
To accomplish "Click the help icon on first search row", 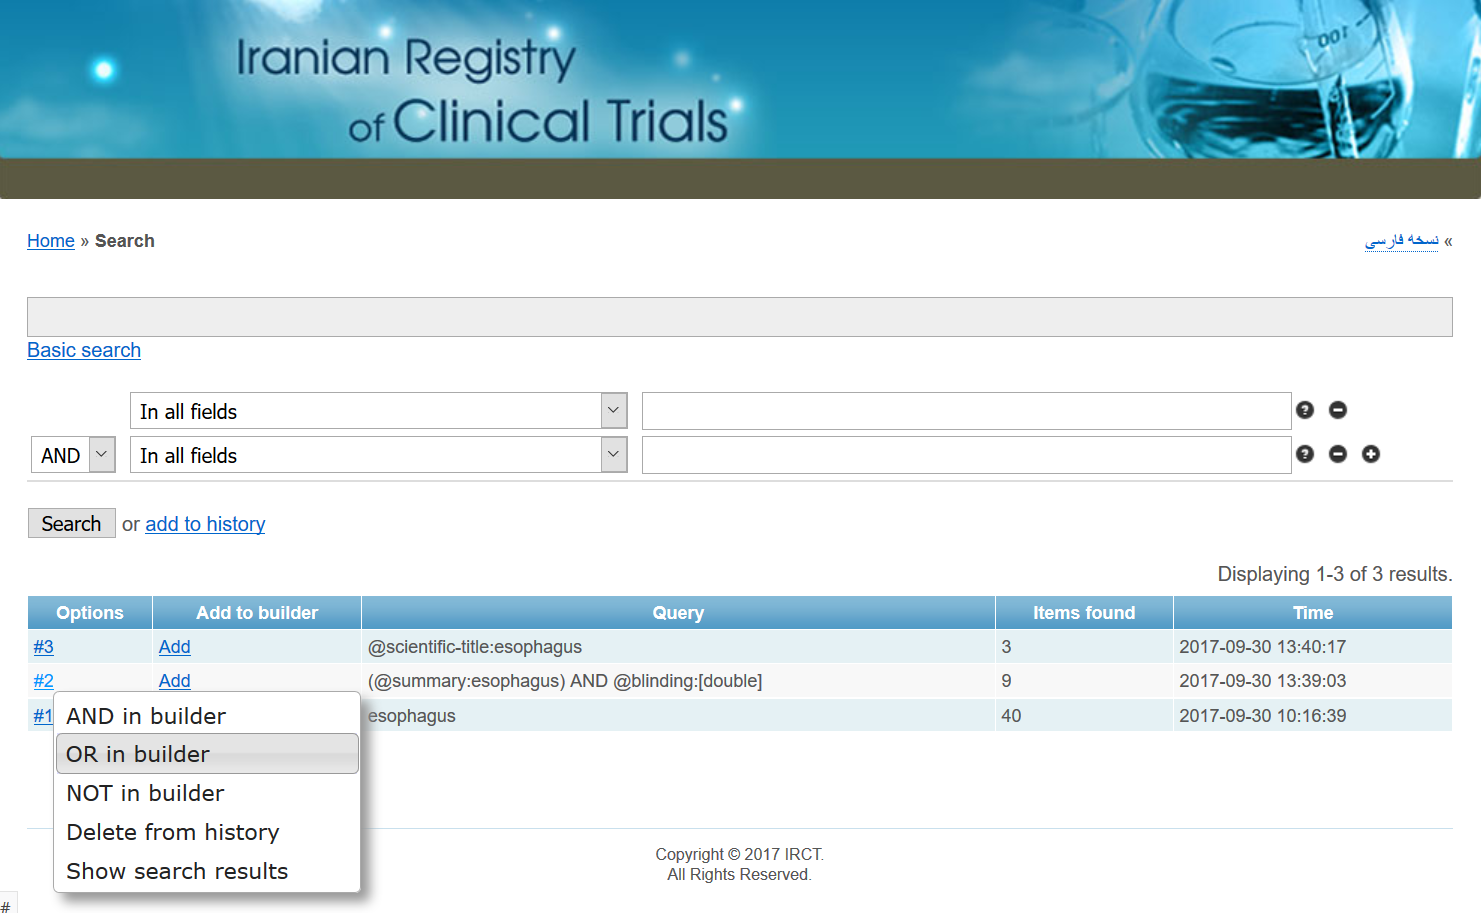I will [1304, 410].
